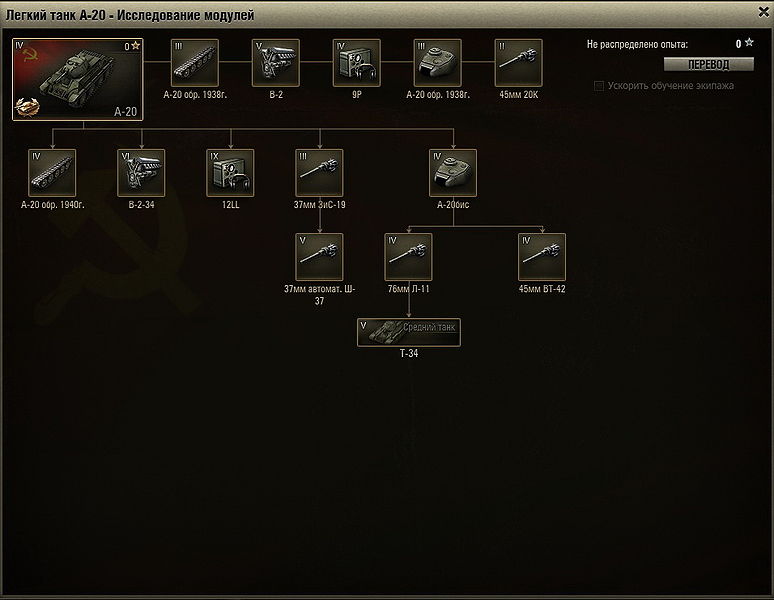This screenshot has width=774, height=600.
Task: Click the A-20 card experience star
Action: pyautogui.click(x=136, y=46)
